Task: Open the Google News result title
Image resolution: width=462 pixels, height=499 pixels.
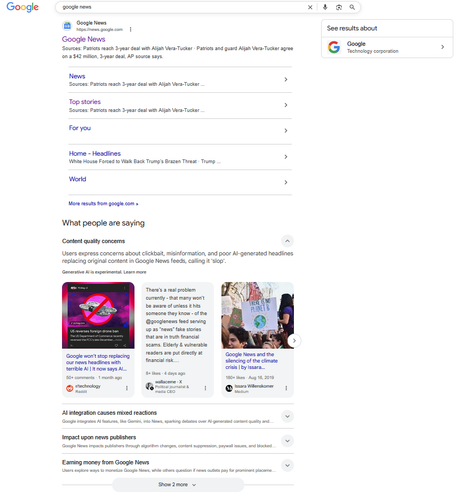Action: tap(84, 39)
